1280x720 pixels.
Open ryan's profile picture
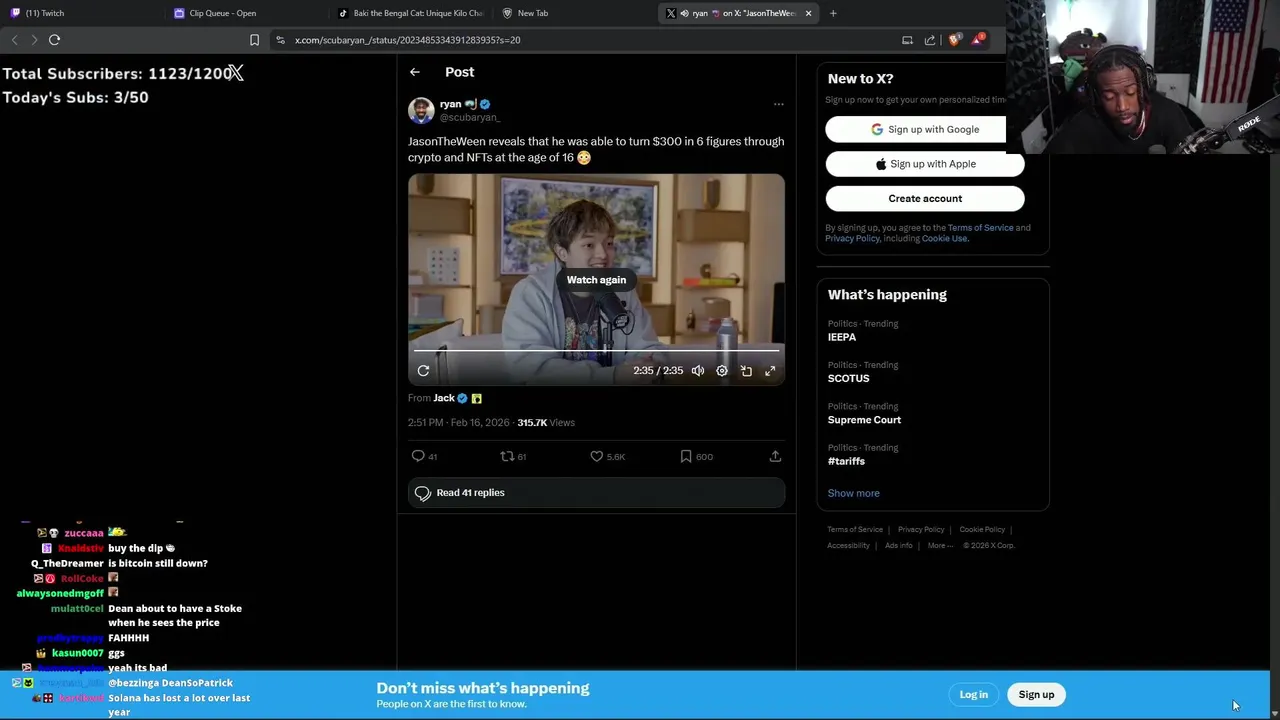pos(421,110)
